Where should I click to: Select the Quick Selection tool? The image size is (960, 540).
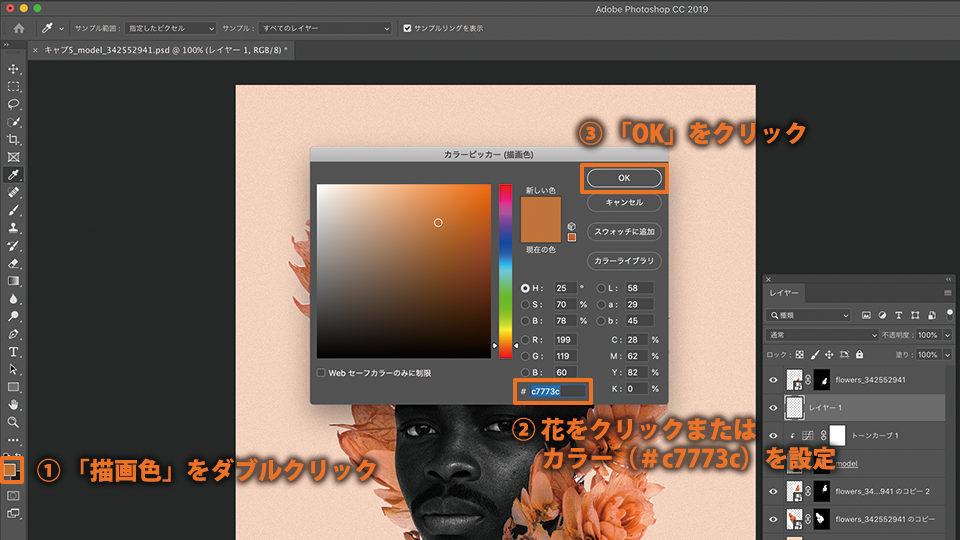13,122
